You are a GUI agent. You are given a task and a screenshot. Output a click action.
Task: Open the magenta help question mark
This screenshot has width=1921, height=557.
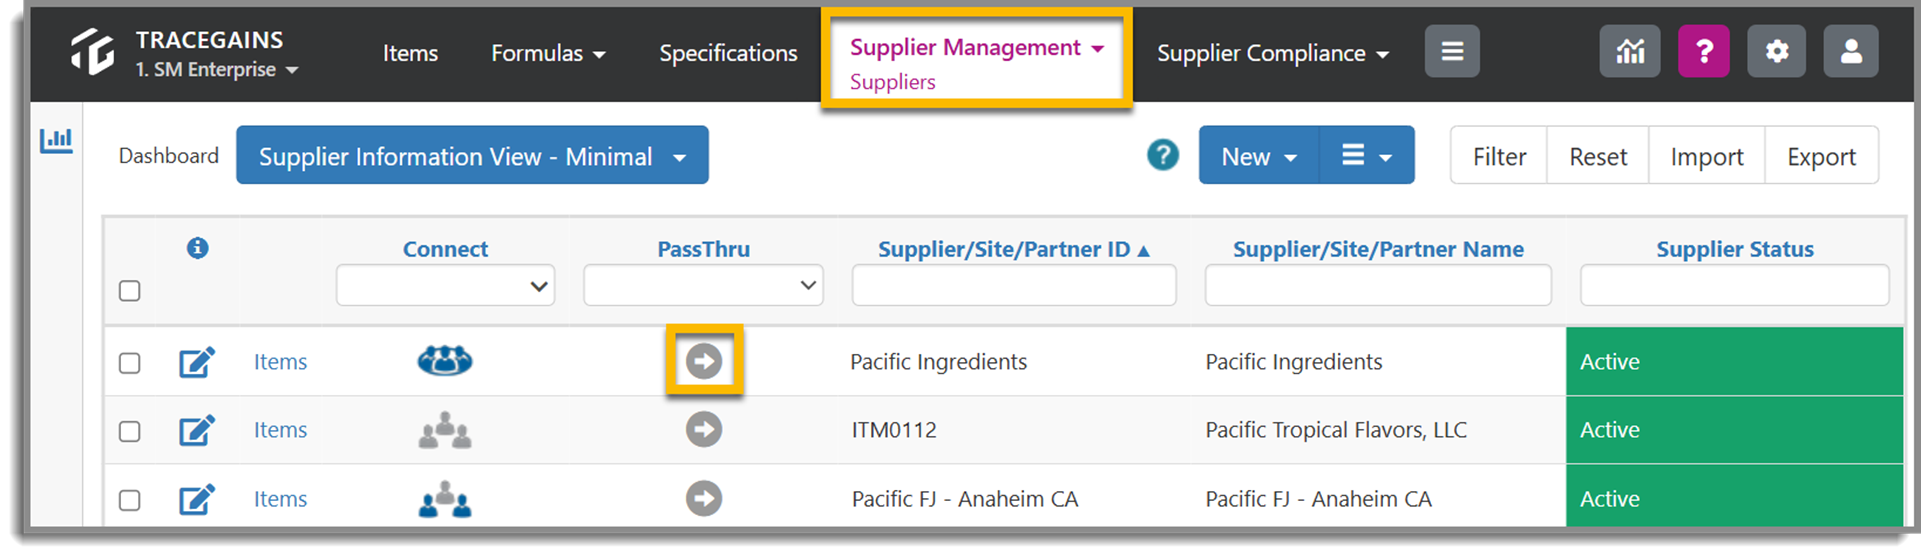click(1704, 51)
